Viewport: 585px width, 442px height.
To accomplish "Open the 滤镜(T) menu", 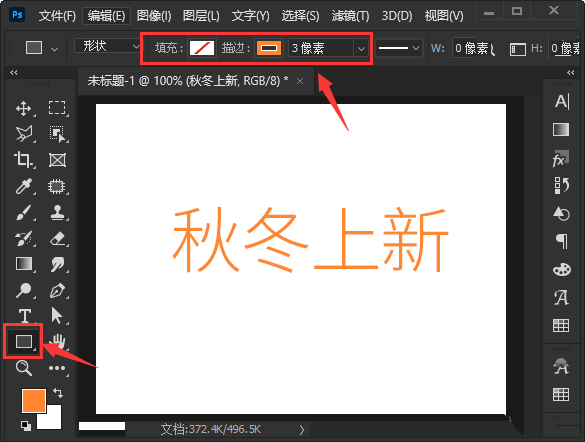I will [x=350, y=16].
